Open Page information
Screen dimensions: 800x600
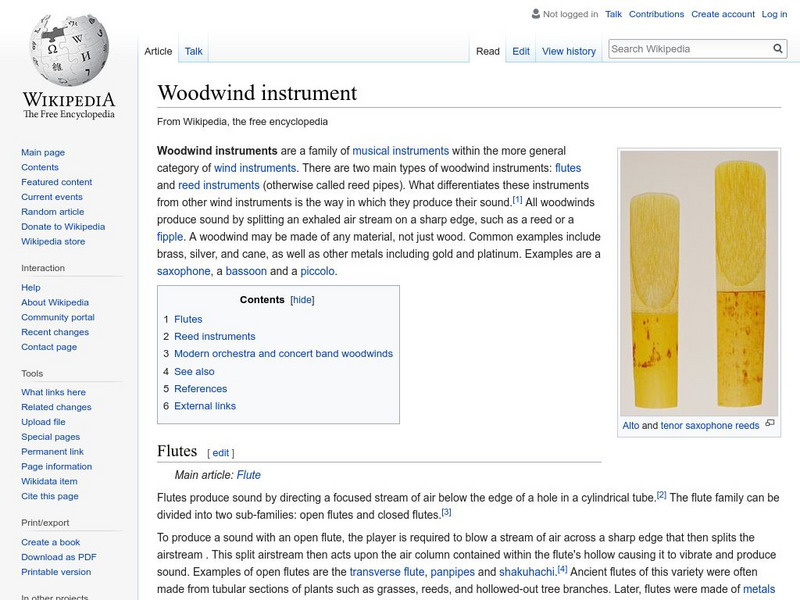click(x=57, y=466)
